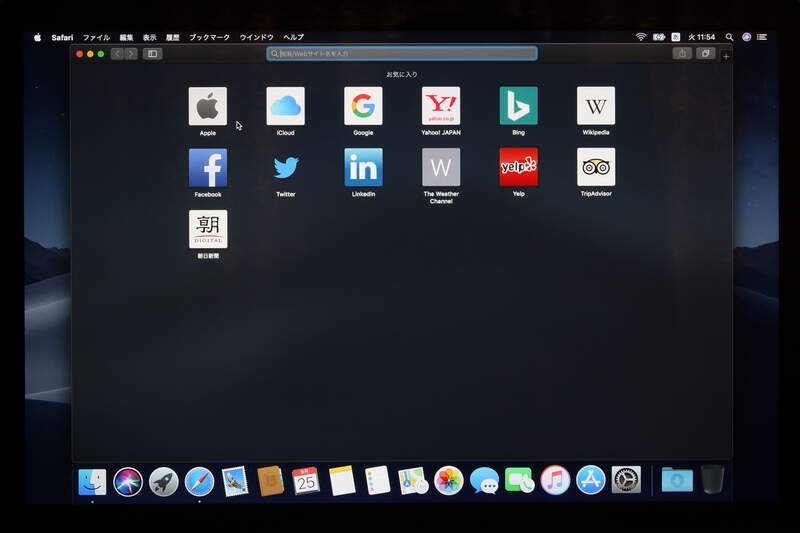This screenshot has width=800, height=533.
Task: Click the Share toolbar button
Action: [682, 53]
